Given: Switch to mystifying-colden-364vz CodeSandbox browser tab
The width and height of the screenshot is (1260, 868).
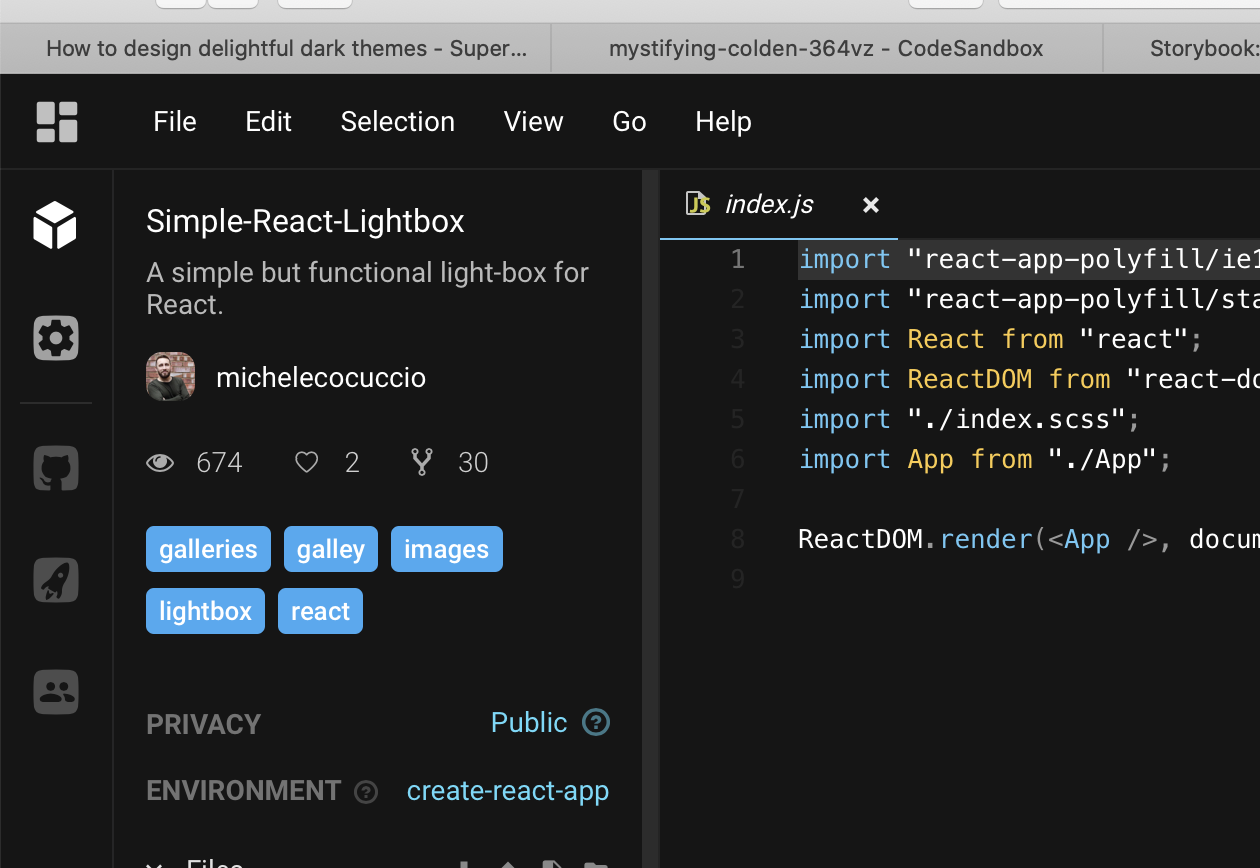Looking at the screenshot, I should pyautogui.click(x=827, y=48).
